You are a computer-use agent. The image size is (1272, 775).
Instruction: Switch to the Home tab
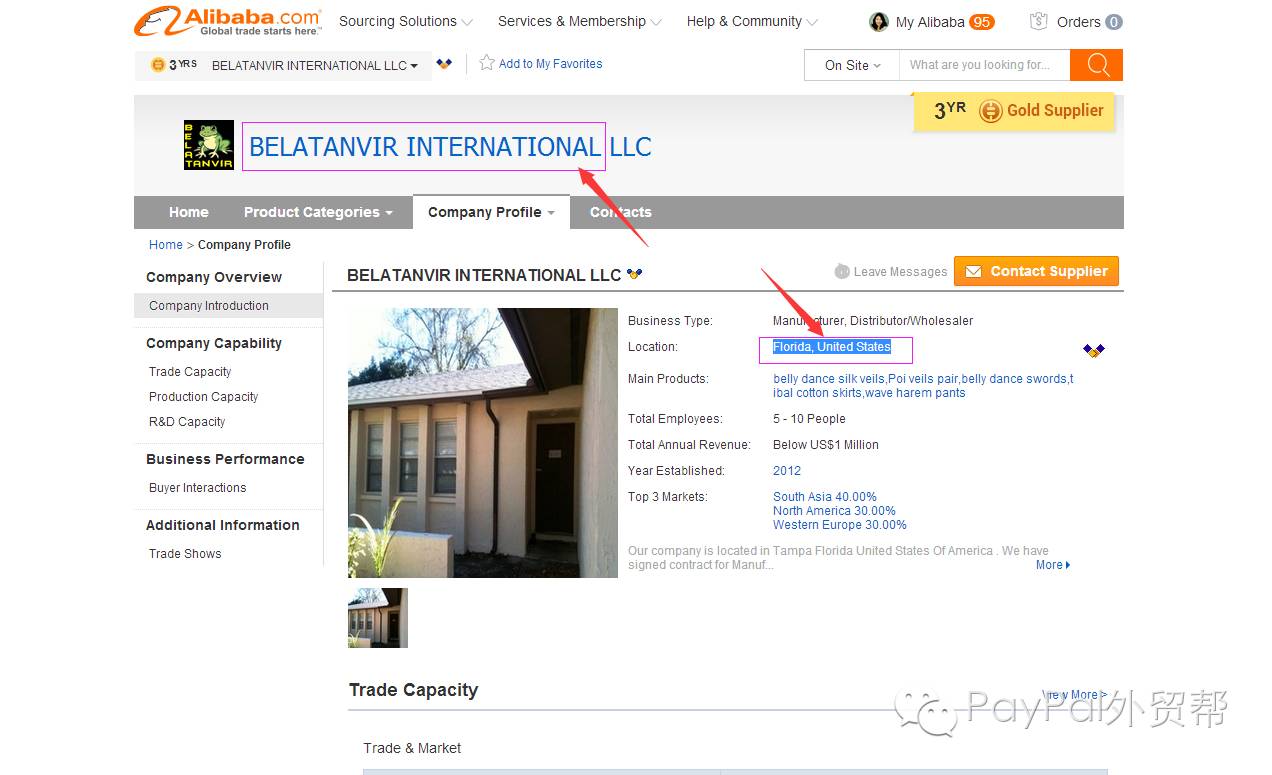(189, 212)
